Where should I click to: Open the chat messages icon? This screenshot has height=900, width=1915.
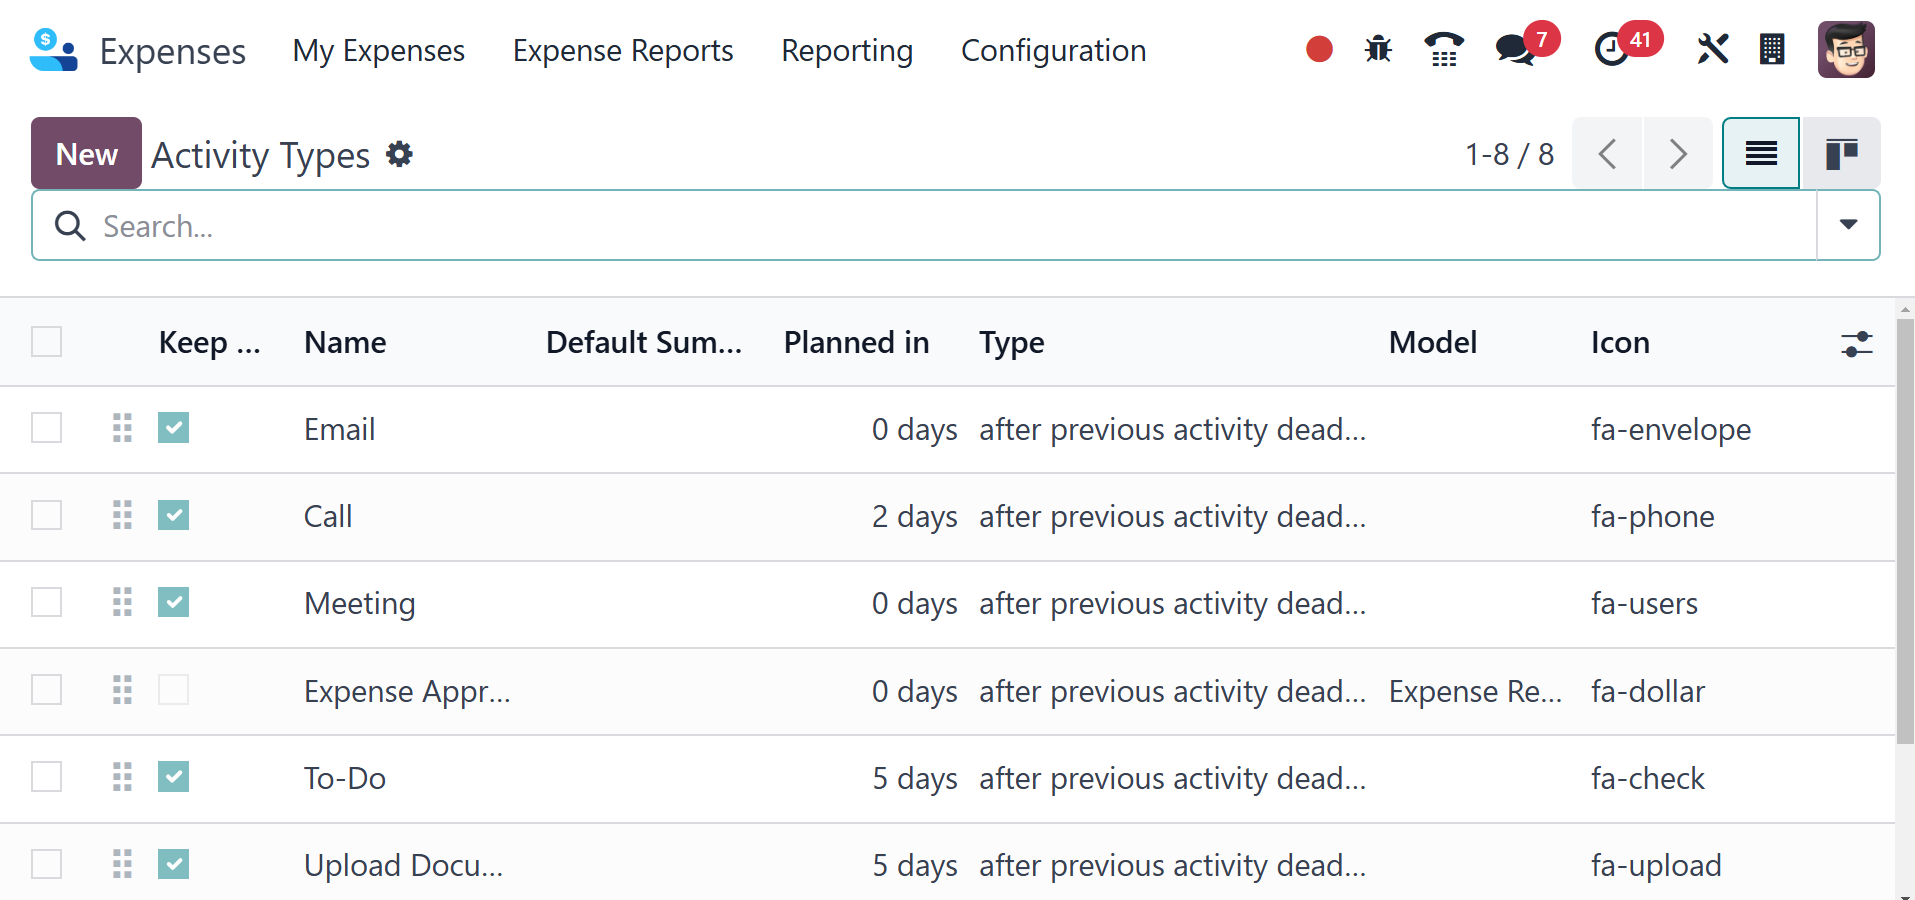[x=1515, y=49]
